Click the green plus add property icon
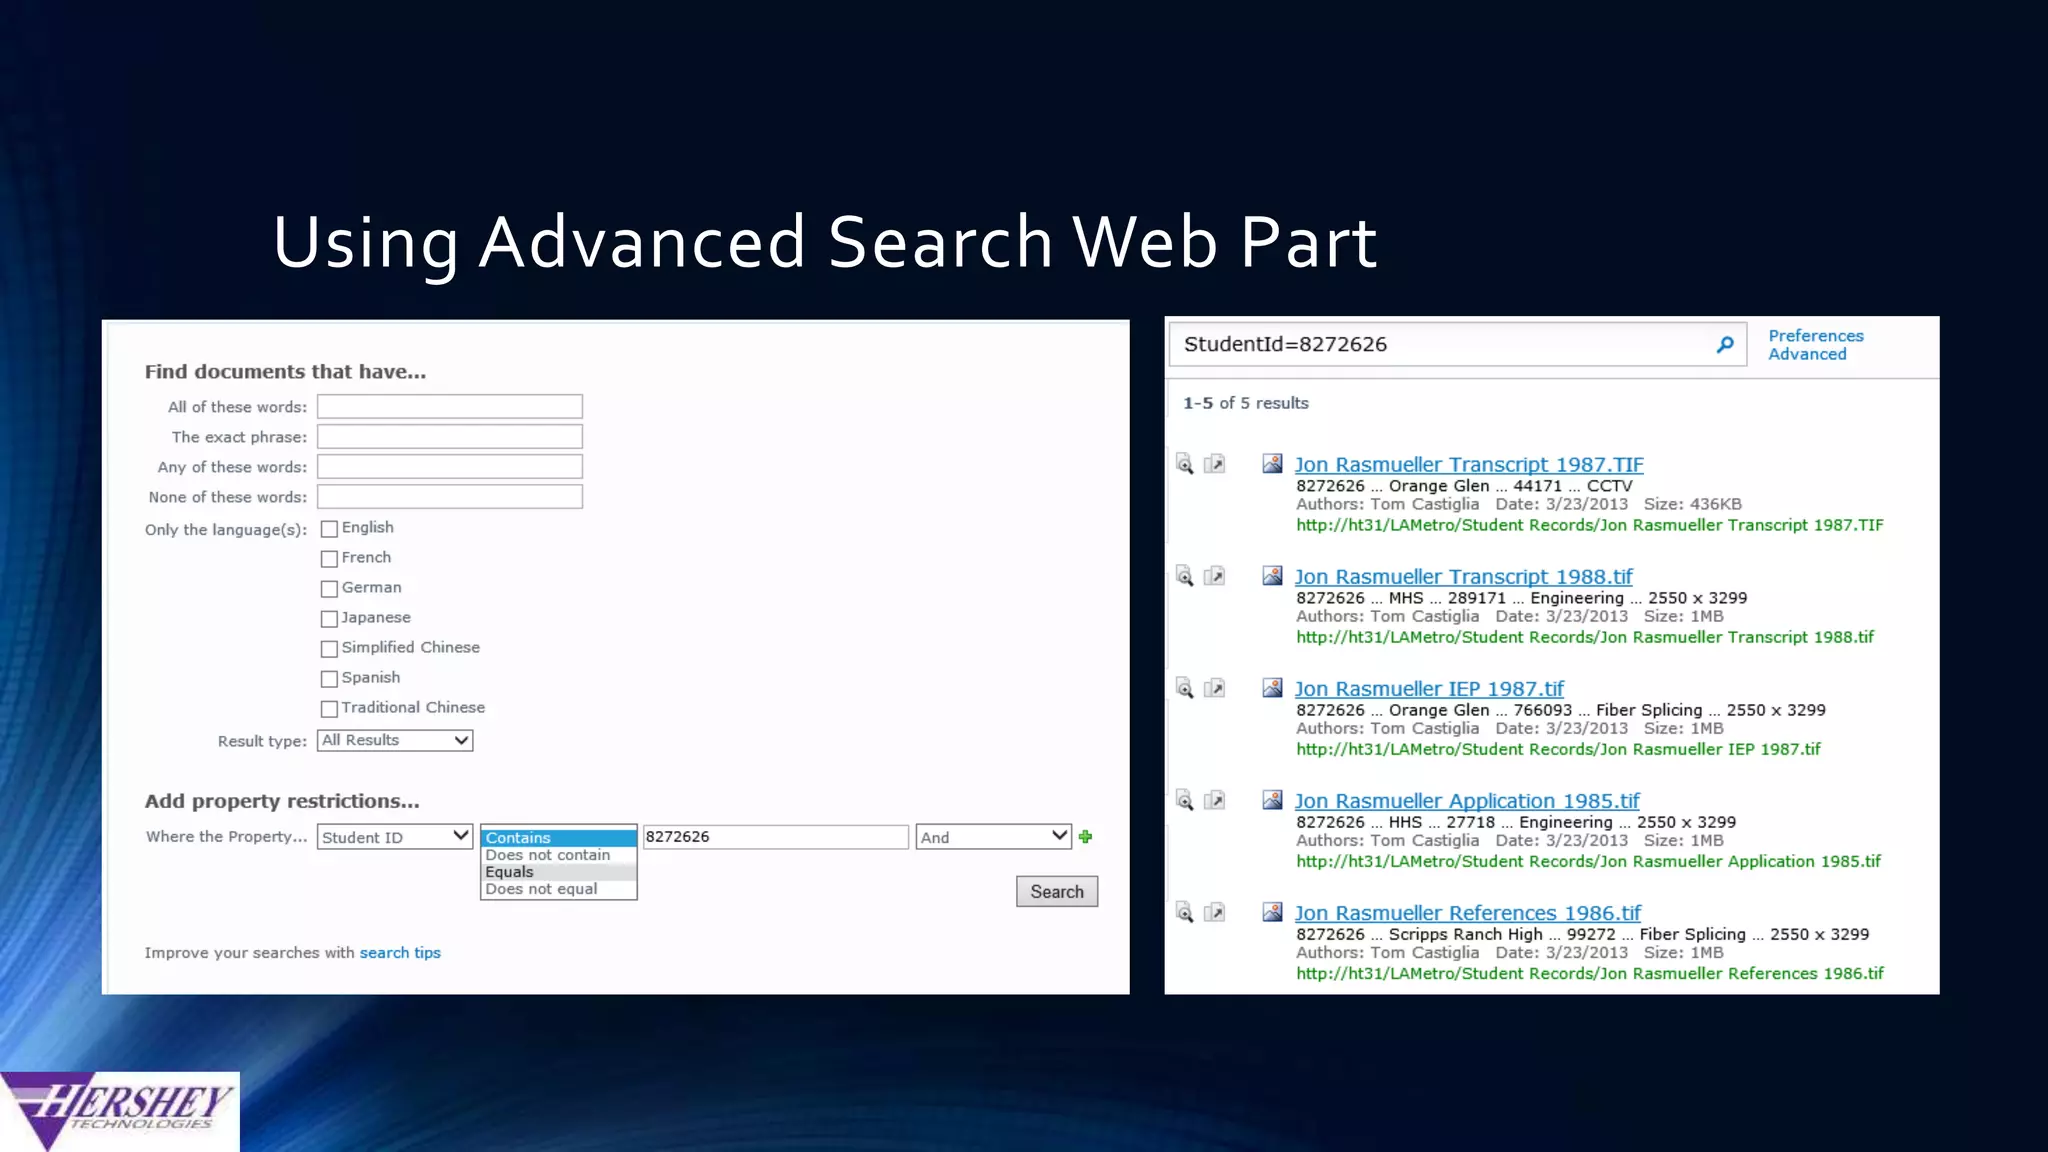 (x=1086, y=837)
